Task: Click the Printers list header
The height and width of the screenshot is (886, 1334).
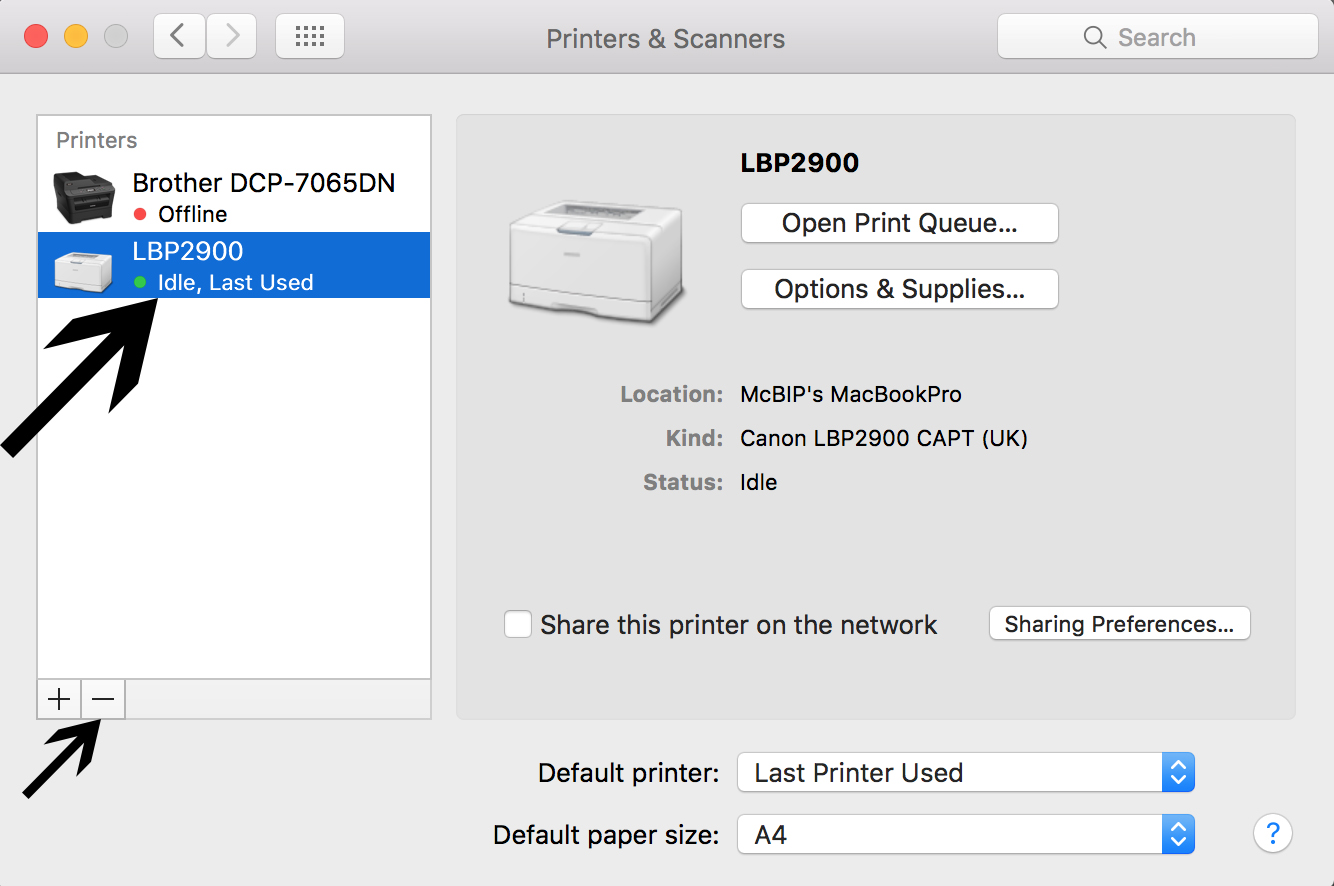Action: [97, 141]
